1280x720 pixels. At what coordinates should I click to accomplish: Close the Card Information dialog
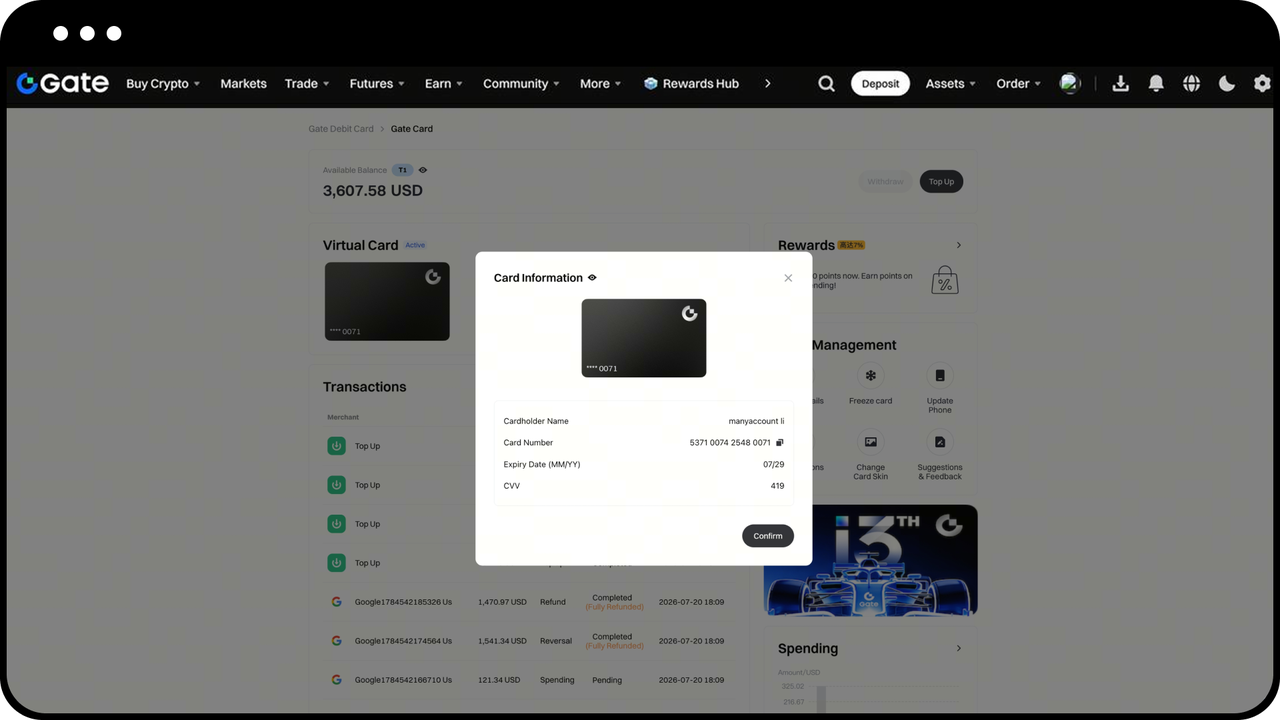click(x=788, y=278)
